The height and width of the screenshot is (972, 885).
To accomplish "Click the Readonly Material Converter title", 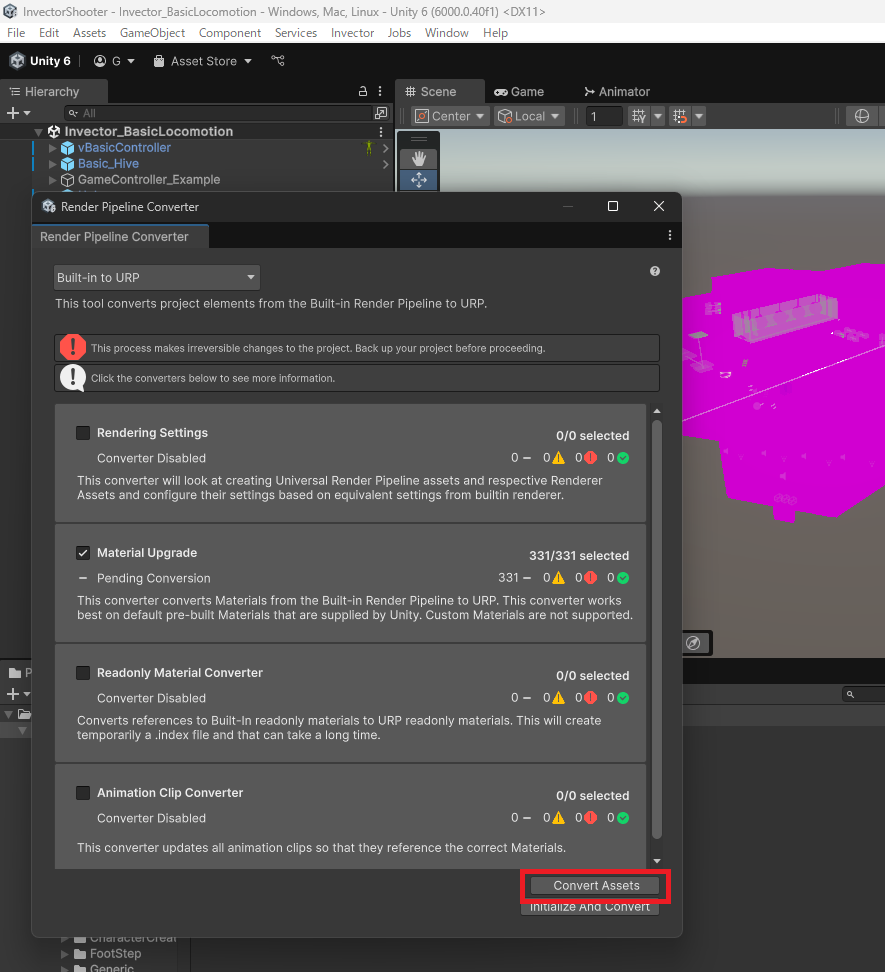I will 180,673.
